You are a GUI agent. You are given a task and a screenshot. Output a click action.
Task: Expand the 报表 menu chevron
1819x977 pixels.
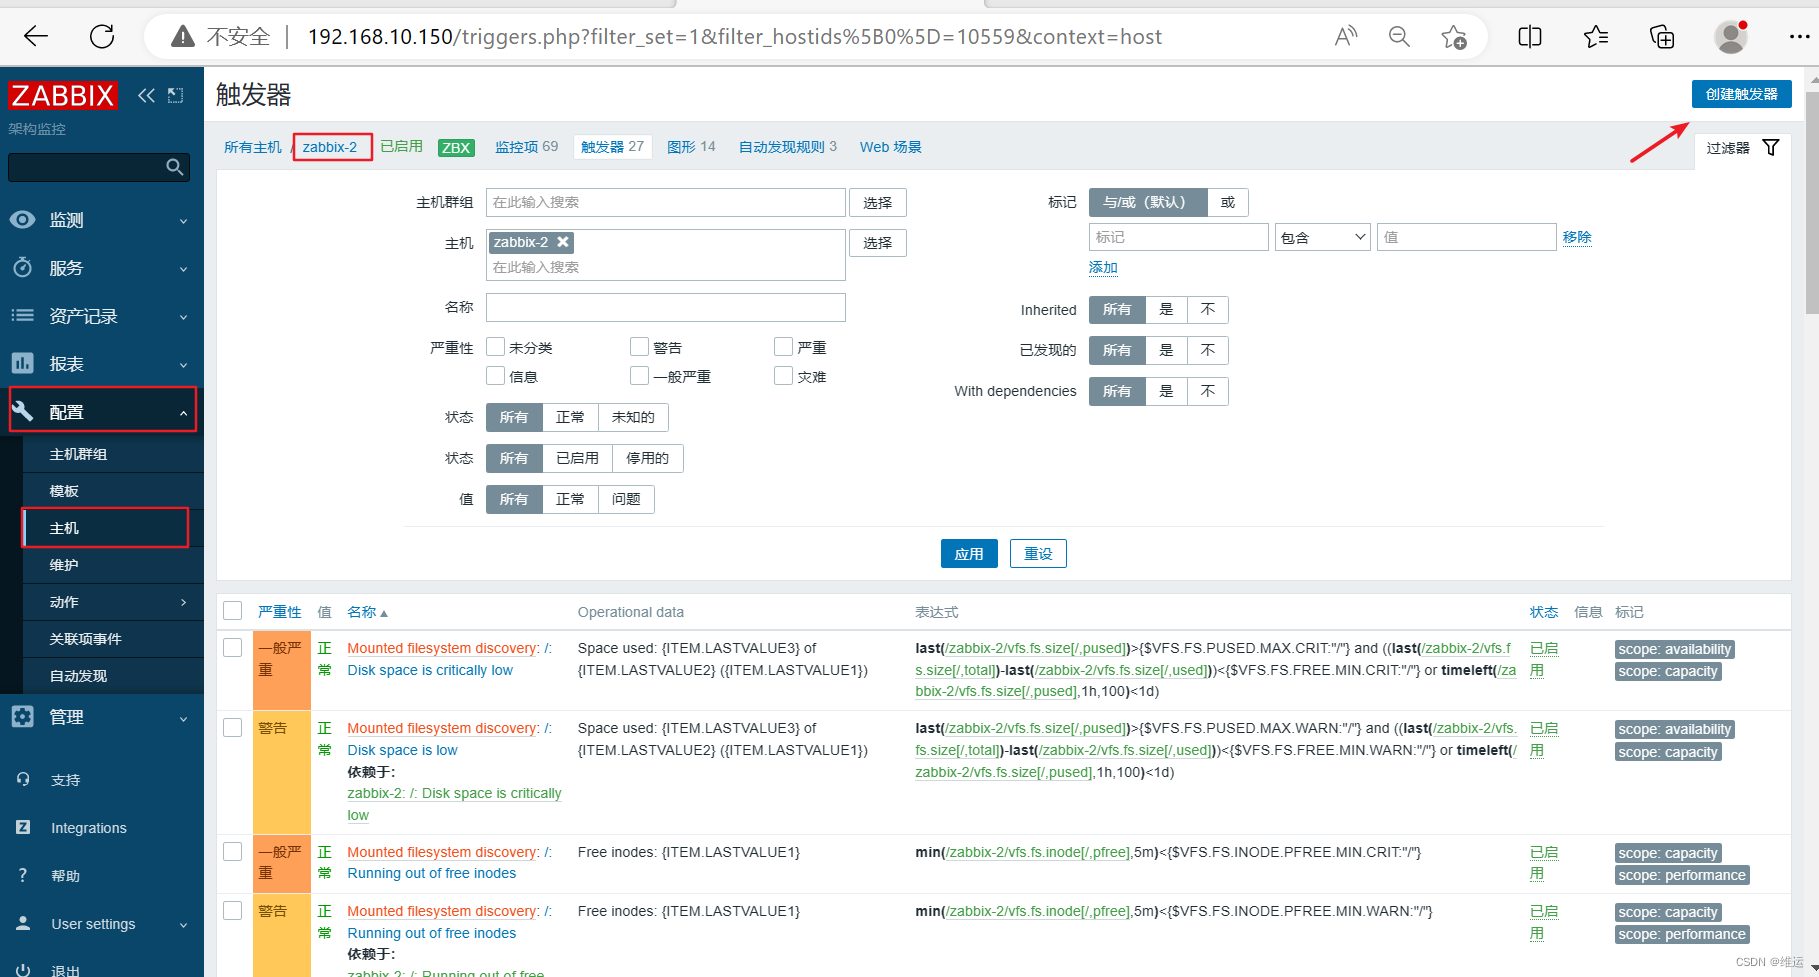point(183,365)
